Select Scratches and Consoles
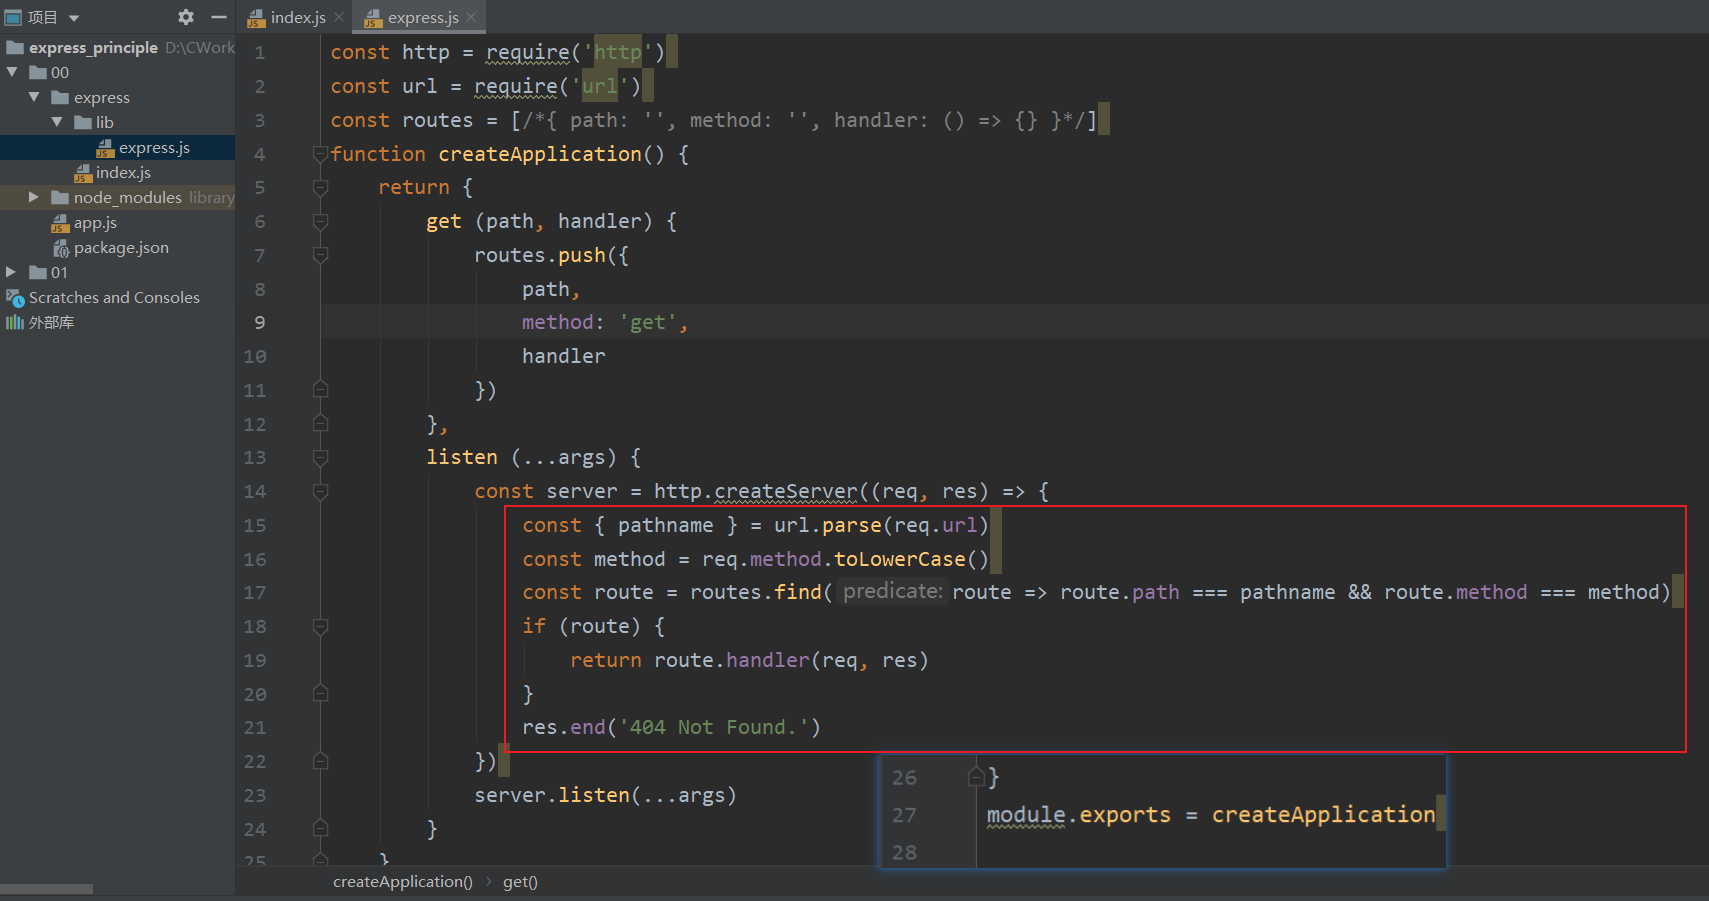Screen dimensions: 1709x901 [114, 297]
